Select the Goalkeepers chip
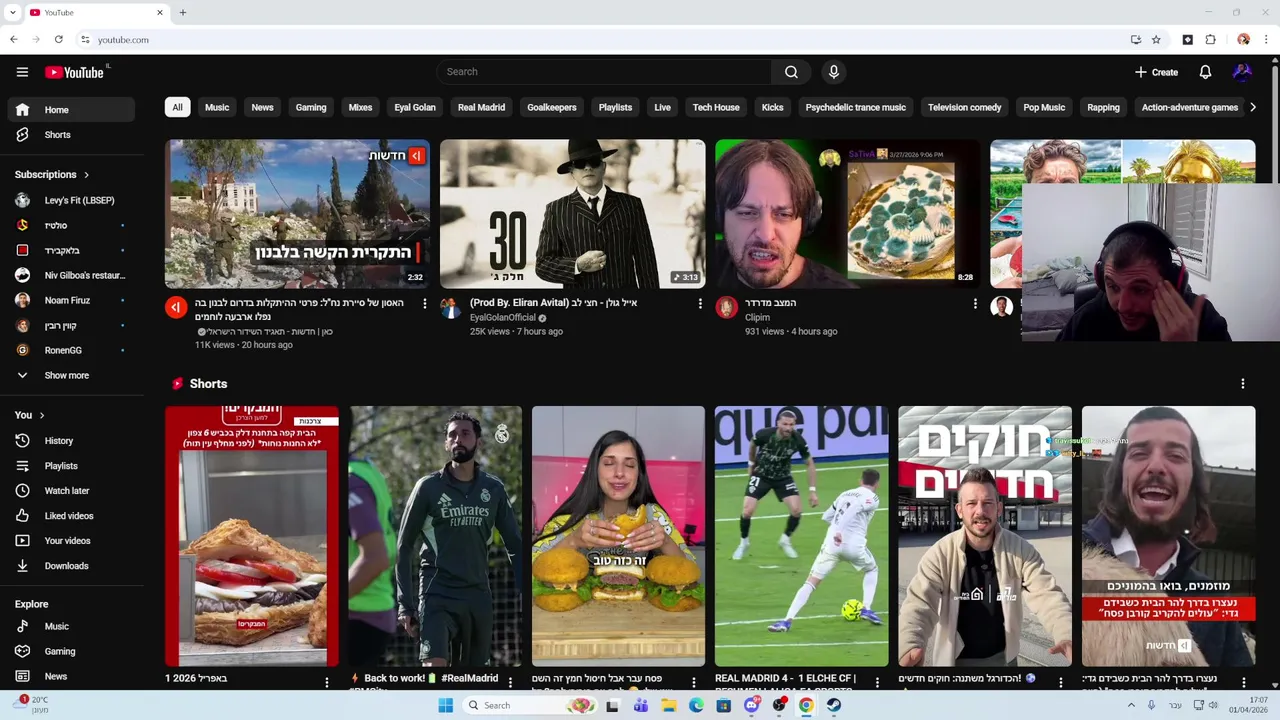Screen dimensions: 1280x720 (552, 107)
